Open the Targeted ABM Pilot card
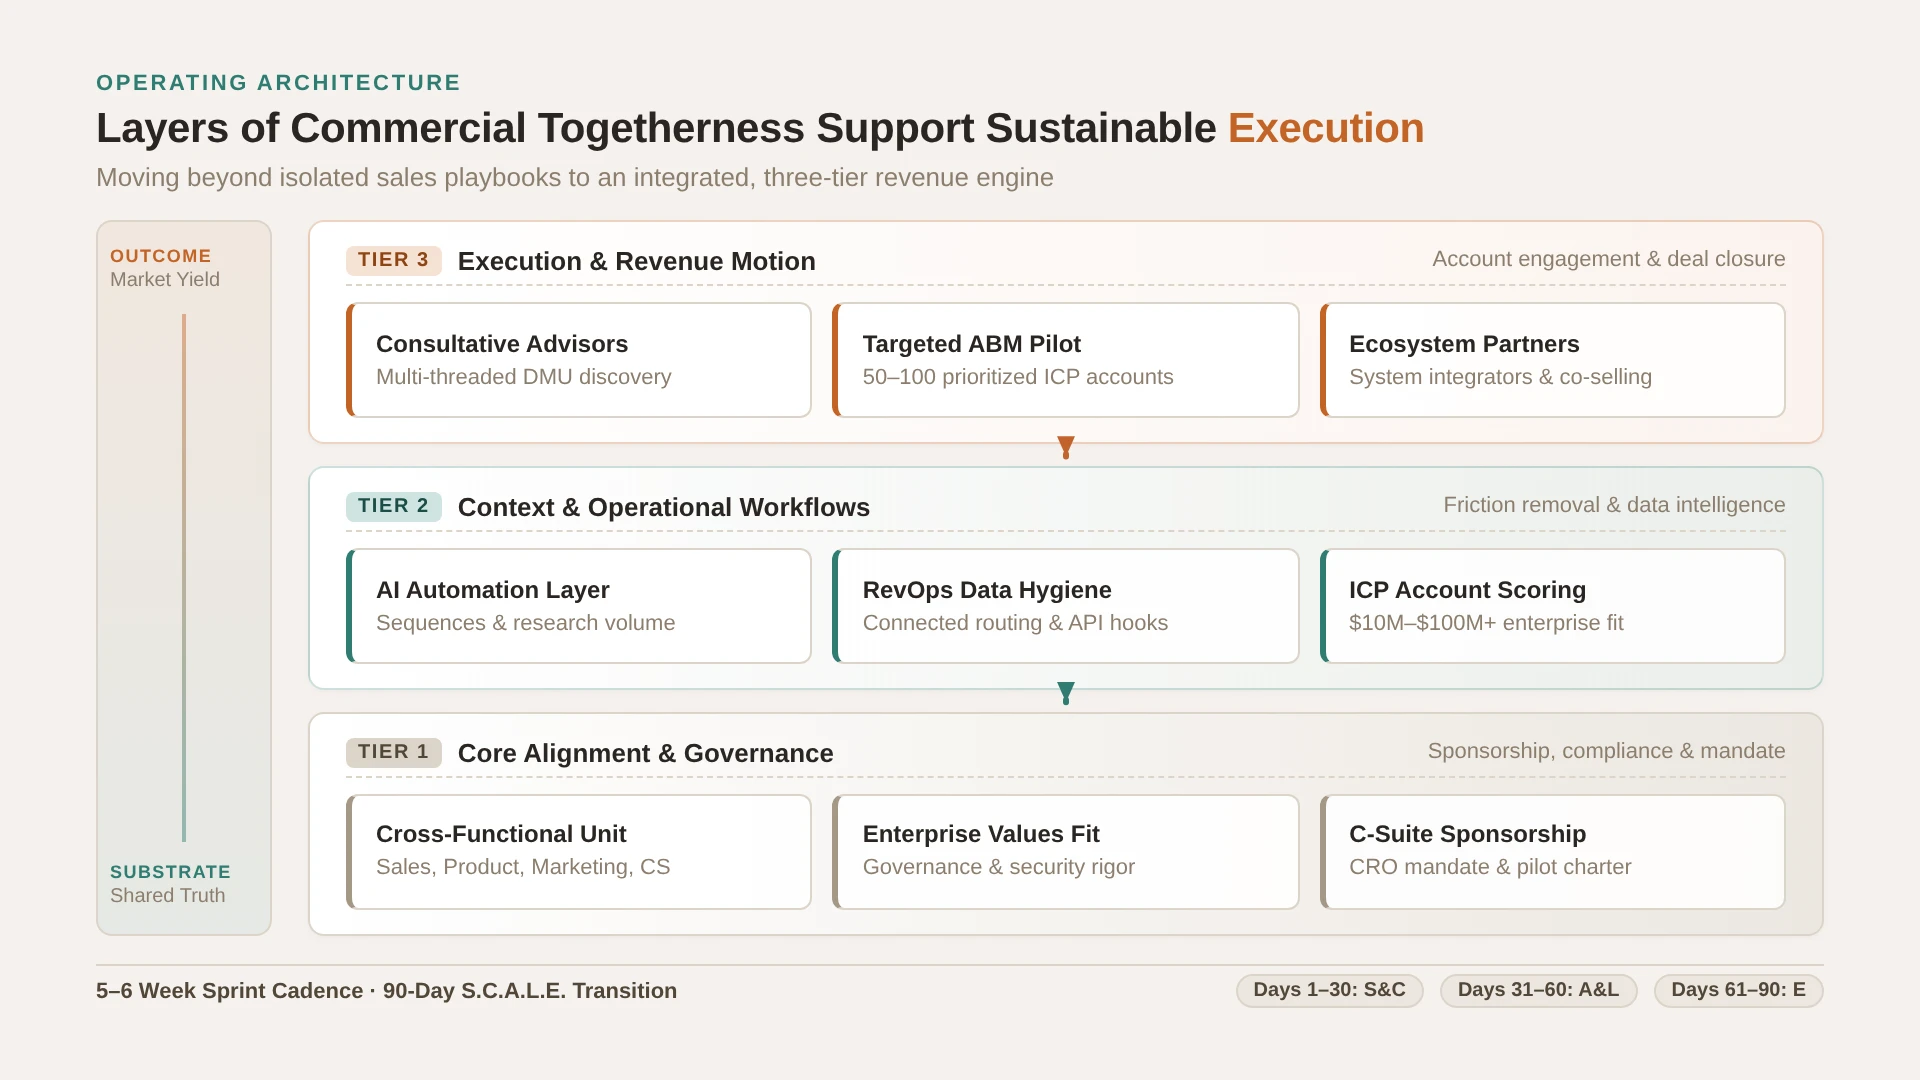This screenshot has height=1080, width=1920. (x=1065, y=360)
